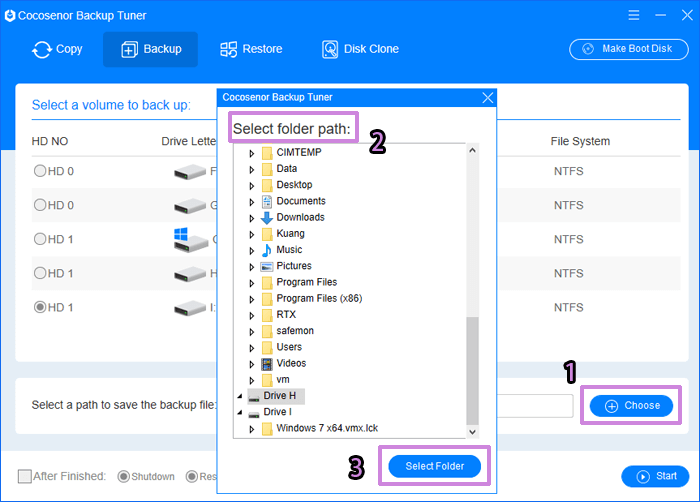Image resolution: width=700 pixels, height=502 pixels.
Task: Click the Program Files folder icon
Action: point(267,283)
